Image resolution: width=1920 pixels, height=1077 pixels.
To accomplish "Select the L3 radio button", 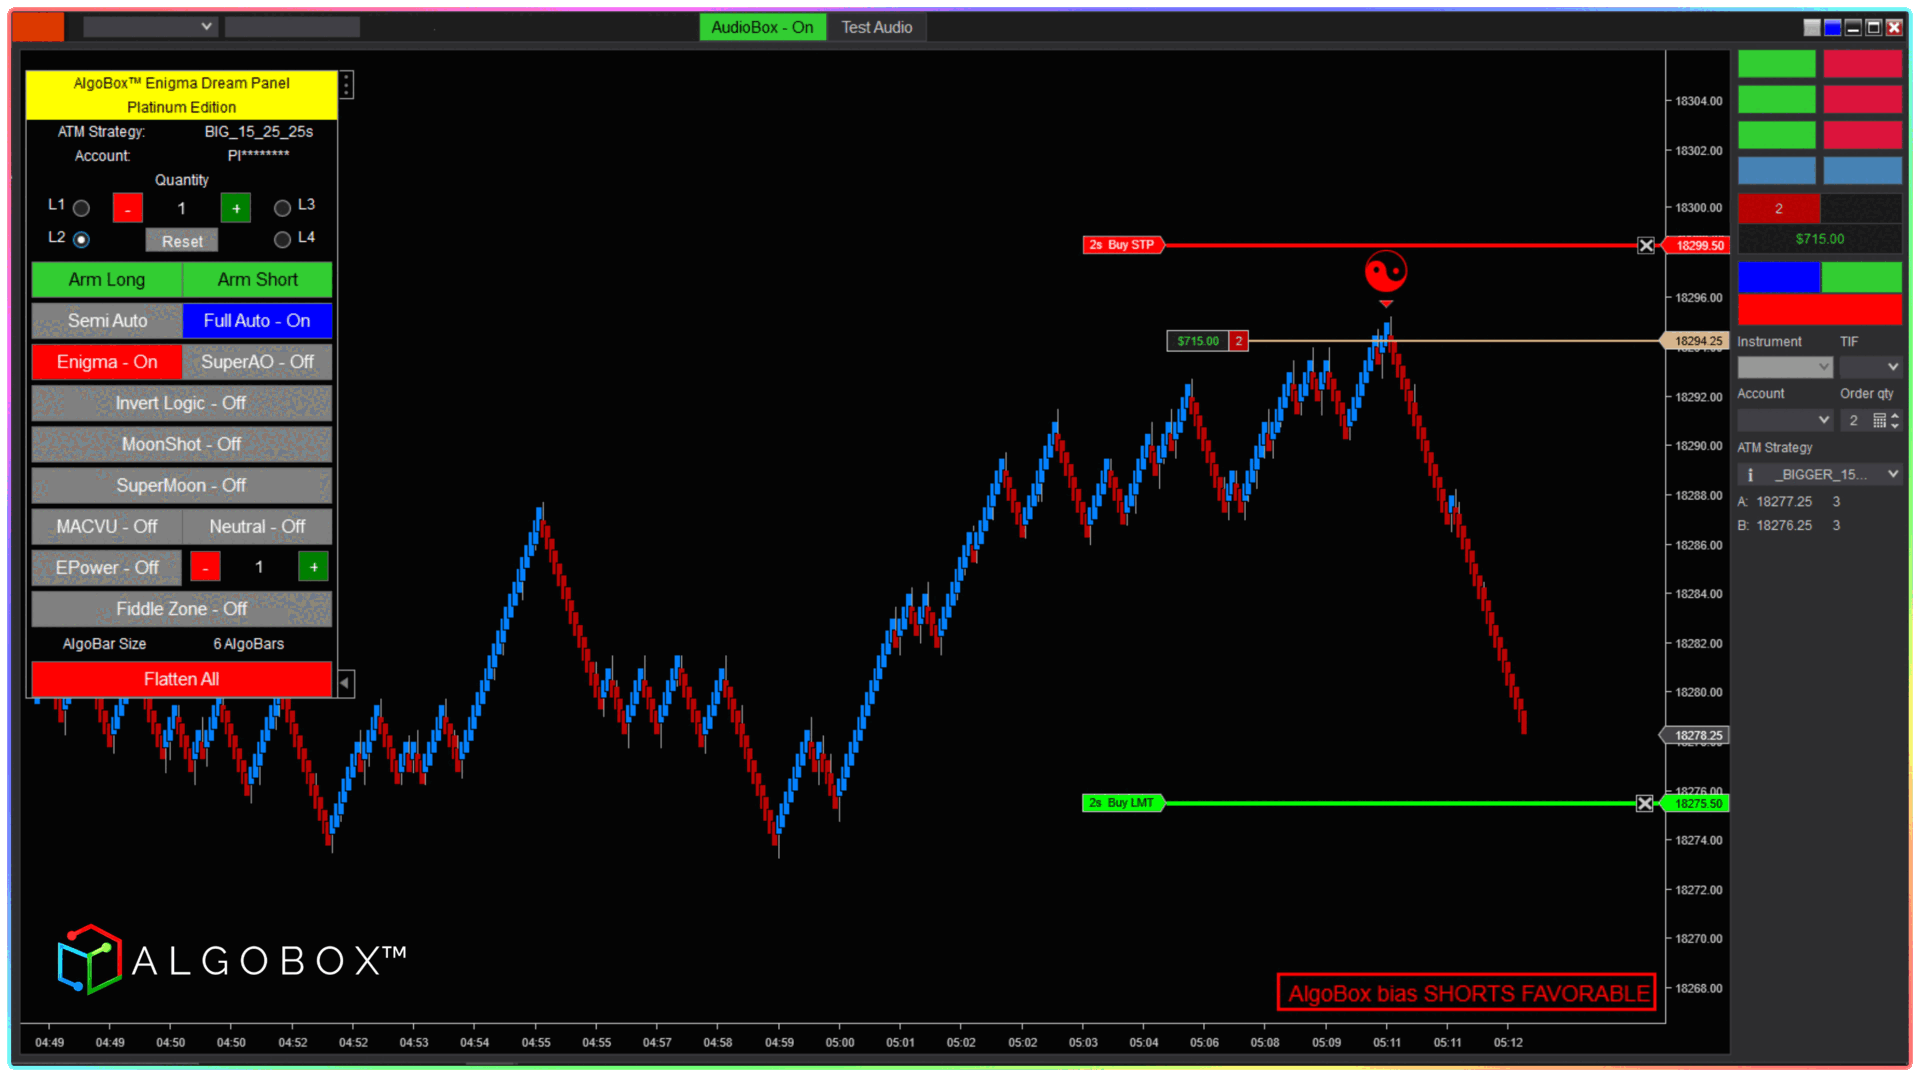I will tap(282, 208).
